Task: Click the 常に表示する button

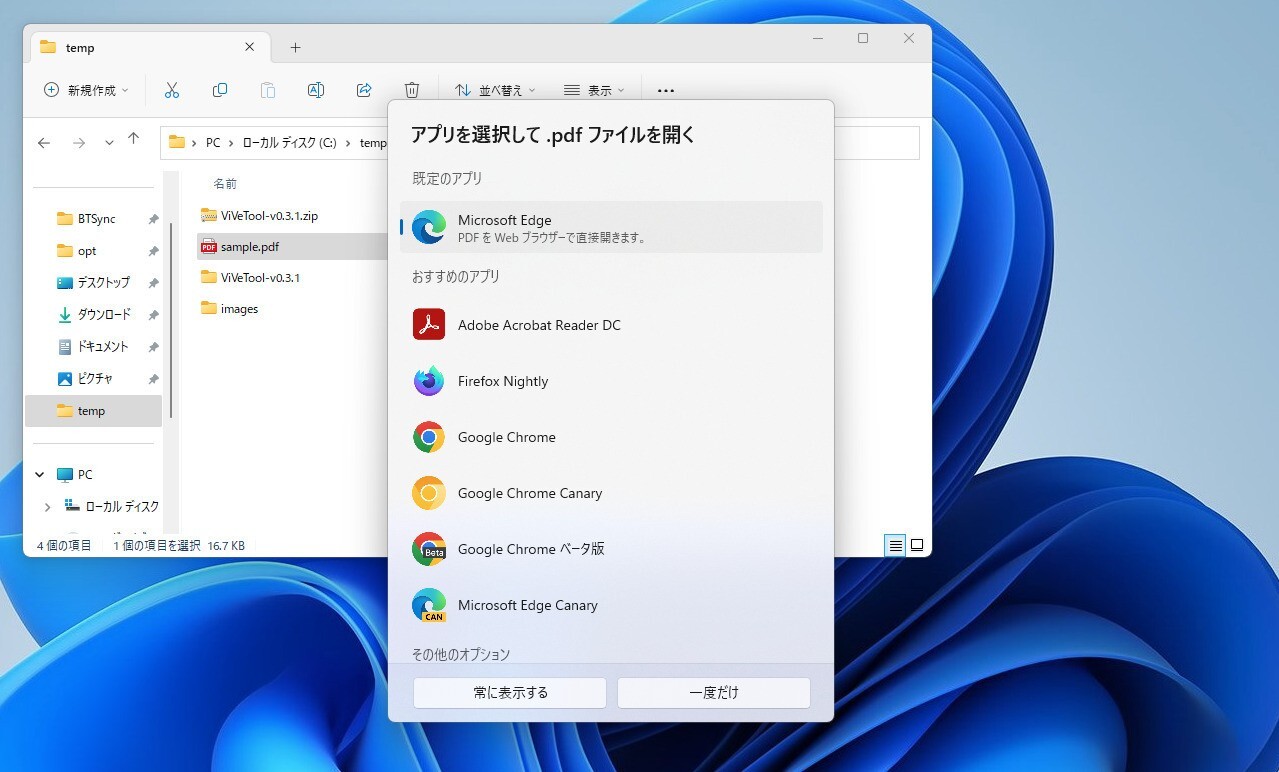Action: (510, 692)
